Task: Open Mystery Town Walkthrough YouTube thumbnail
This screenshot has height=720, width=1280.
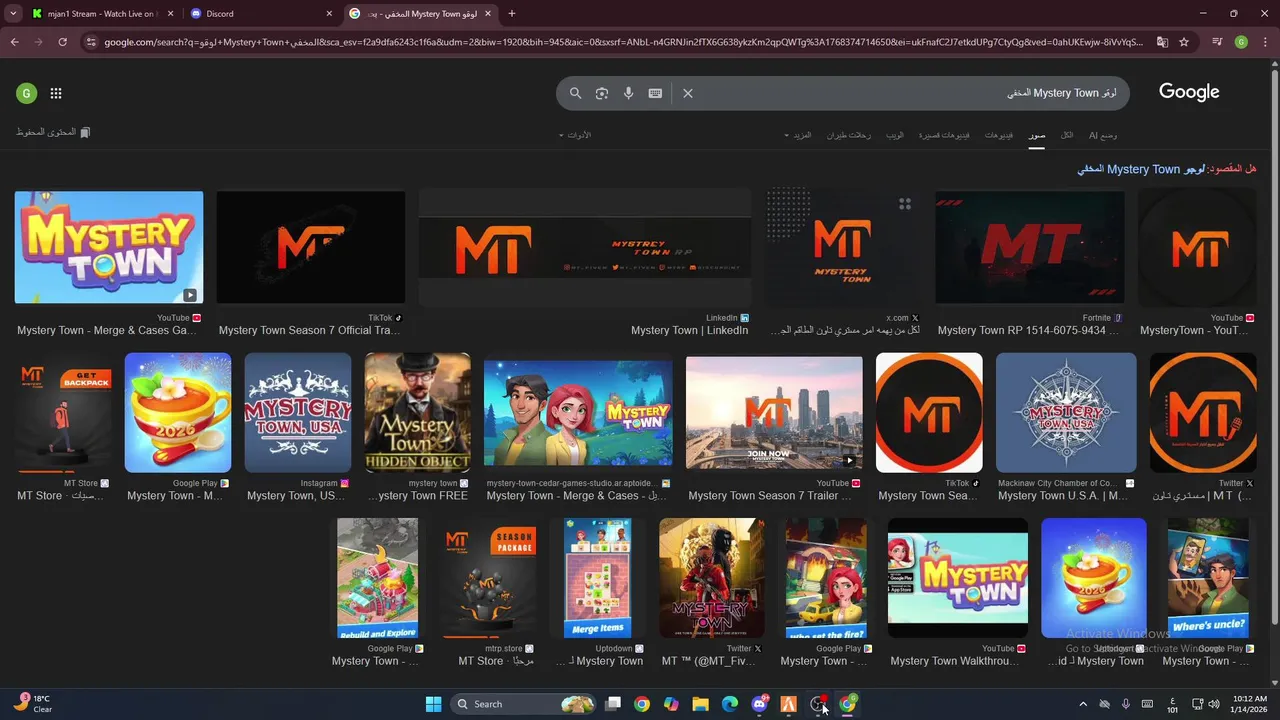Action: (958, 578)
